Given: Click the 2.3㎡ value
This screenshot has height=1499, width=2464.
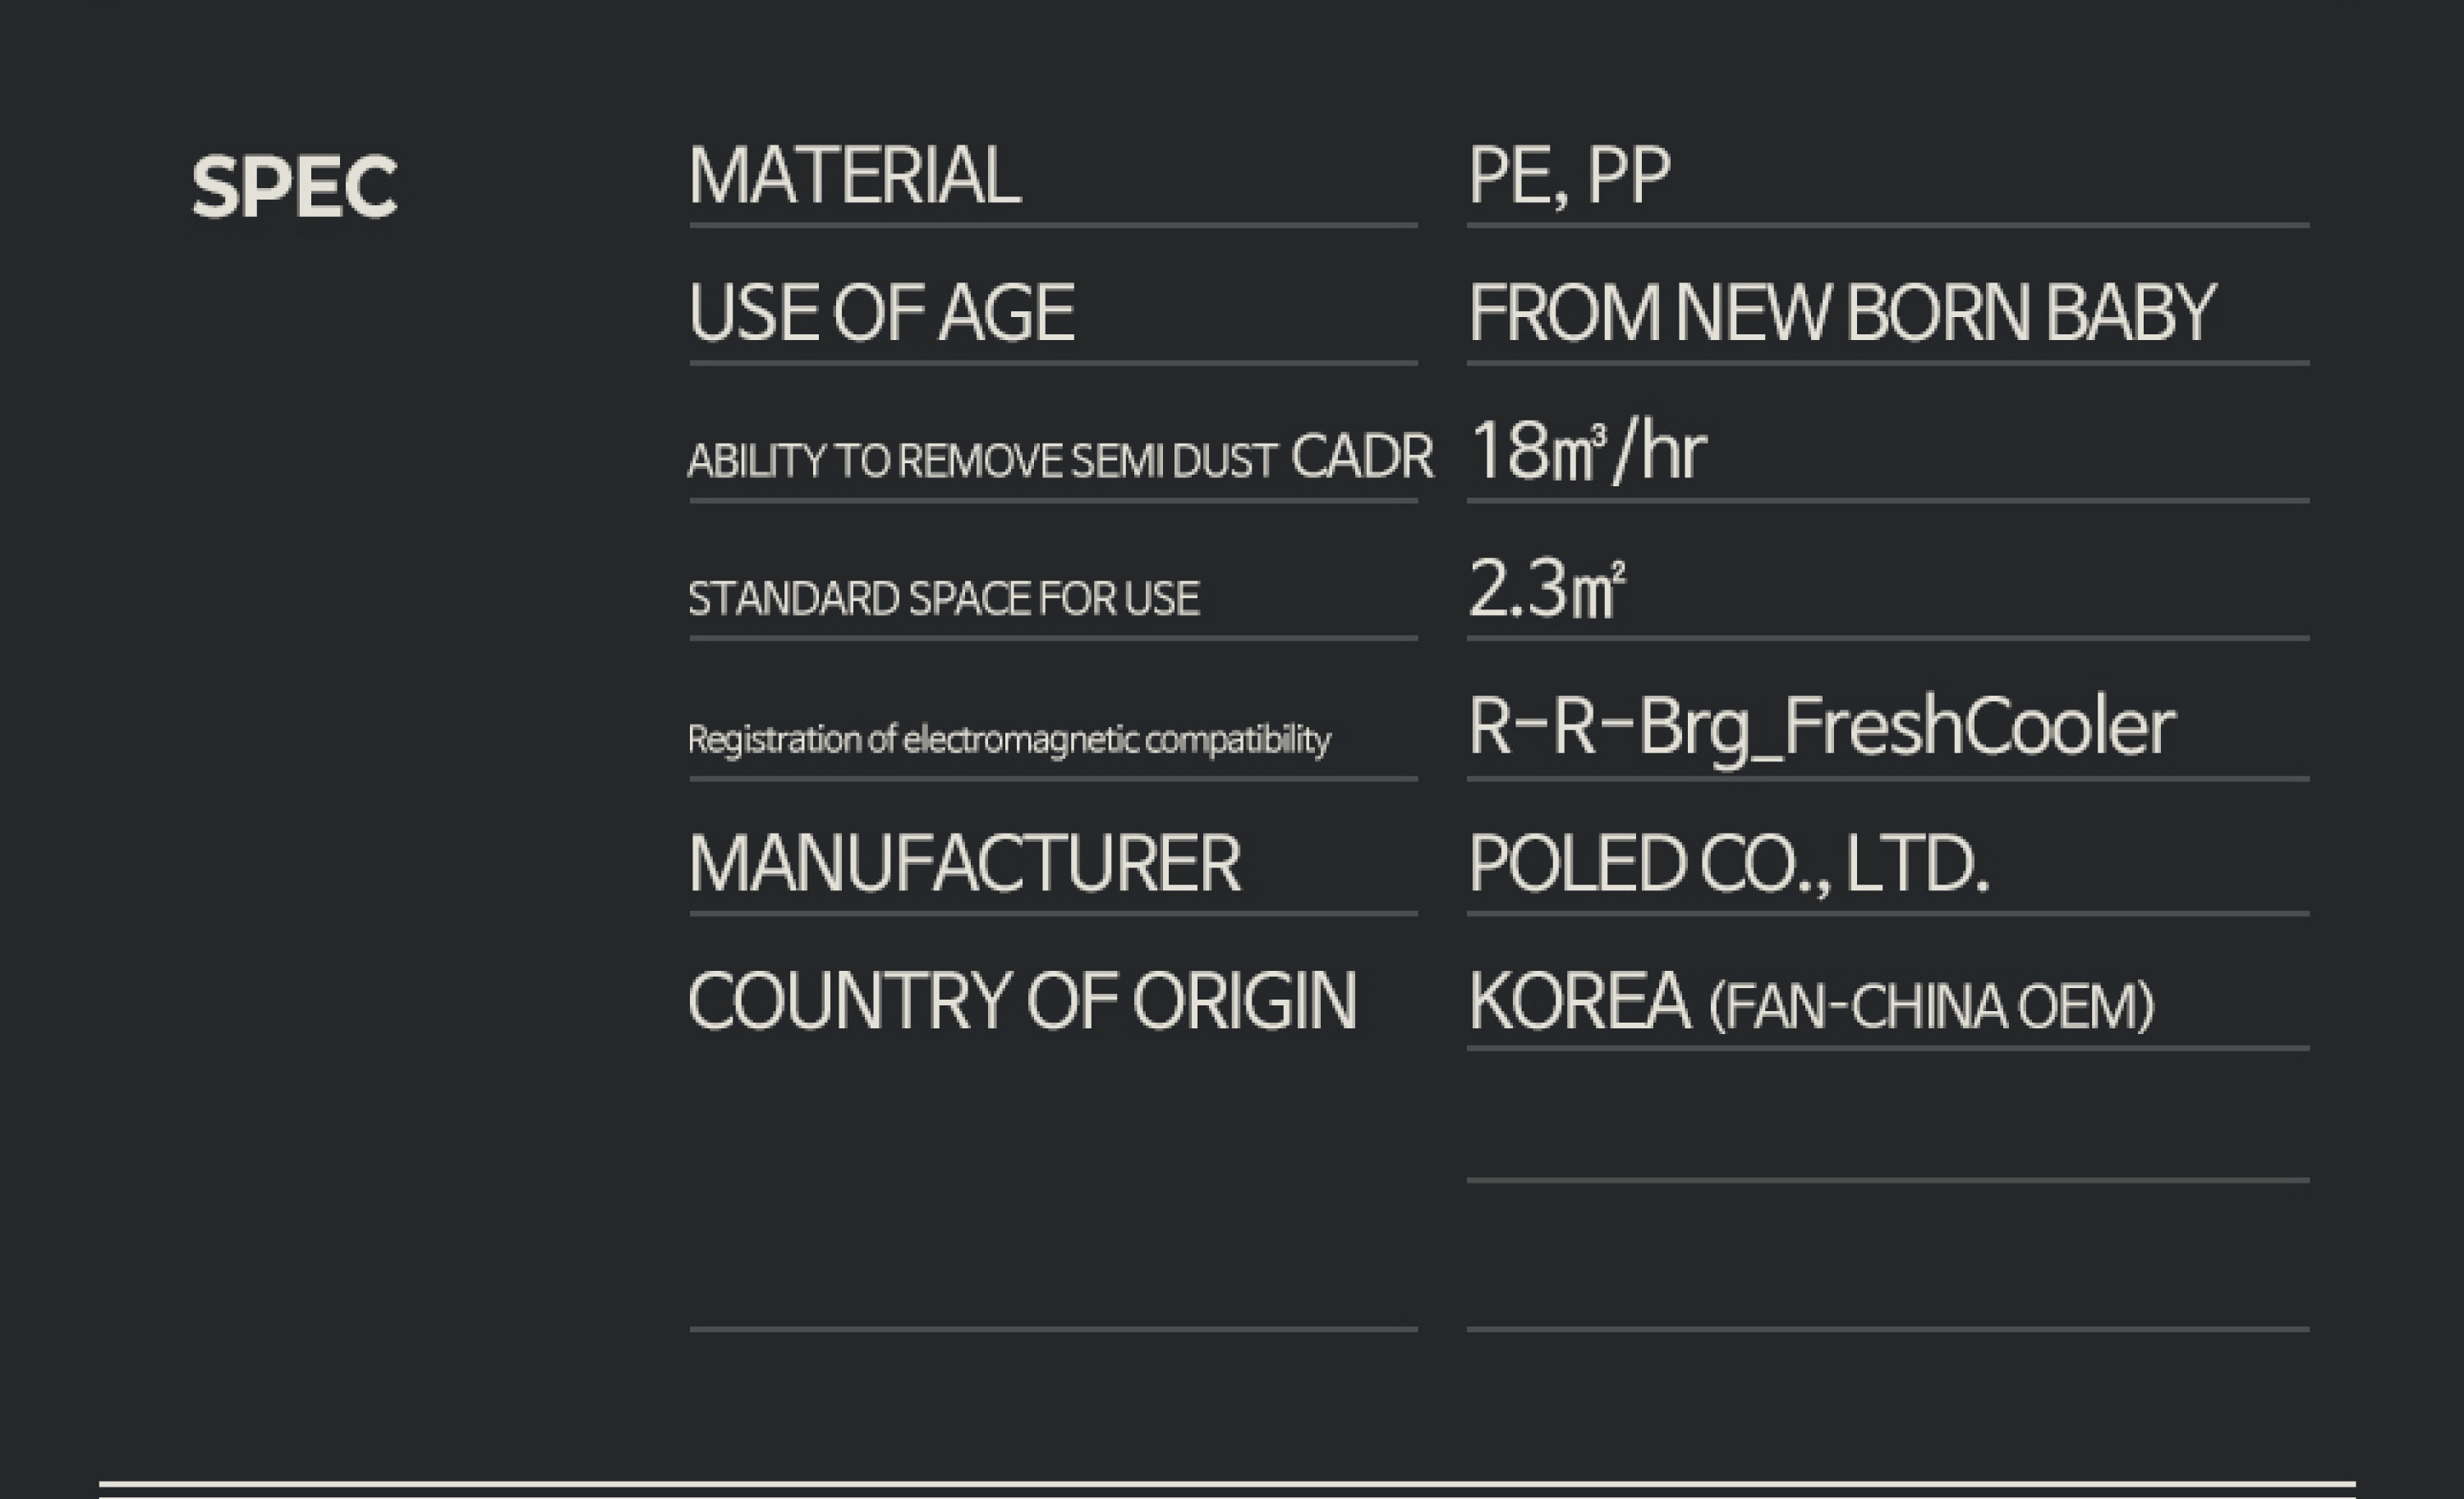Looking at the screenshot, I should pyautogui.click(x=1546, y=589).
